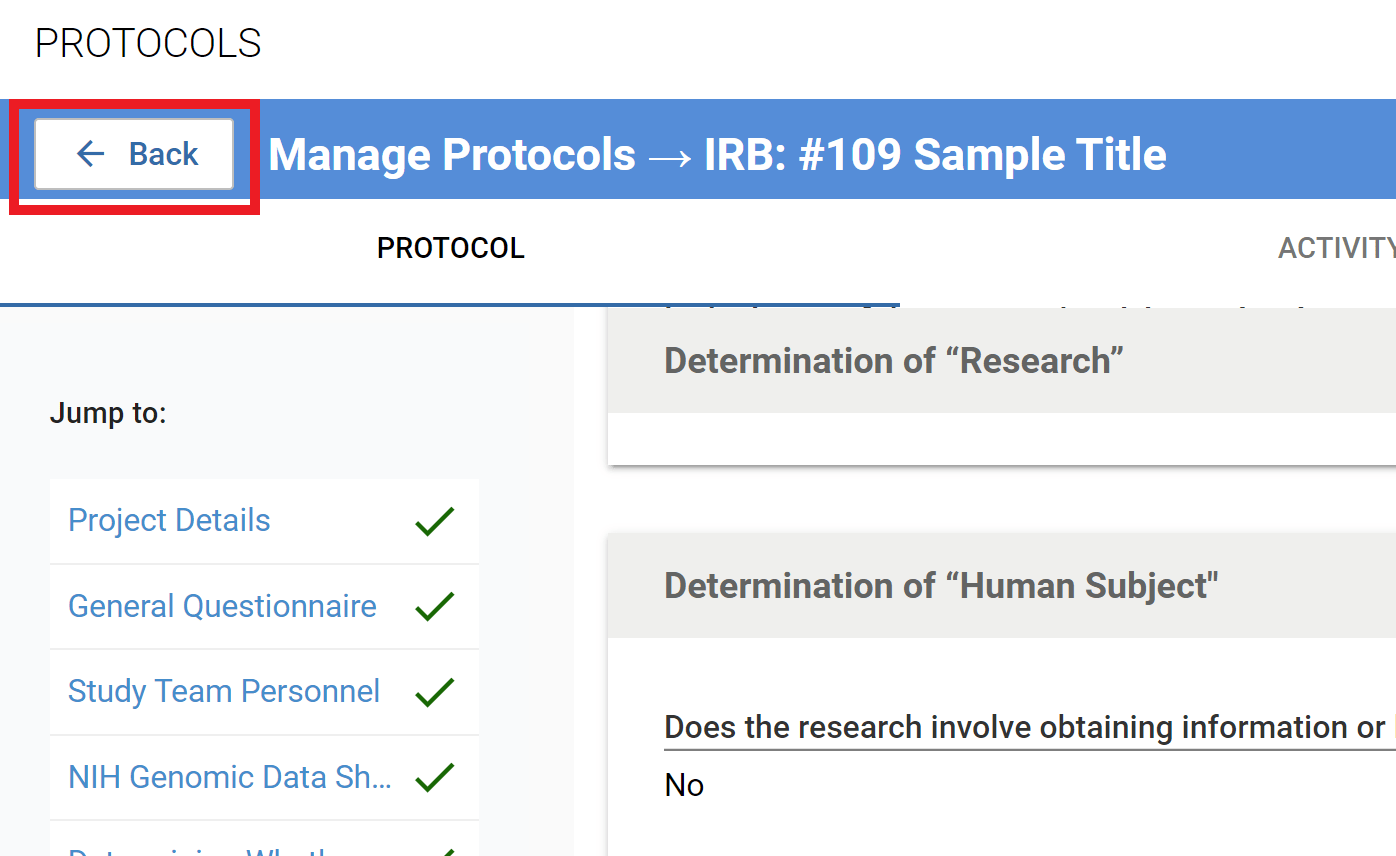This screenshot has height=856, width=1396.
Task: Click the General Questionnaire completion checkmark
Action: (434, 606)
